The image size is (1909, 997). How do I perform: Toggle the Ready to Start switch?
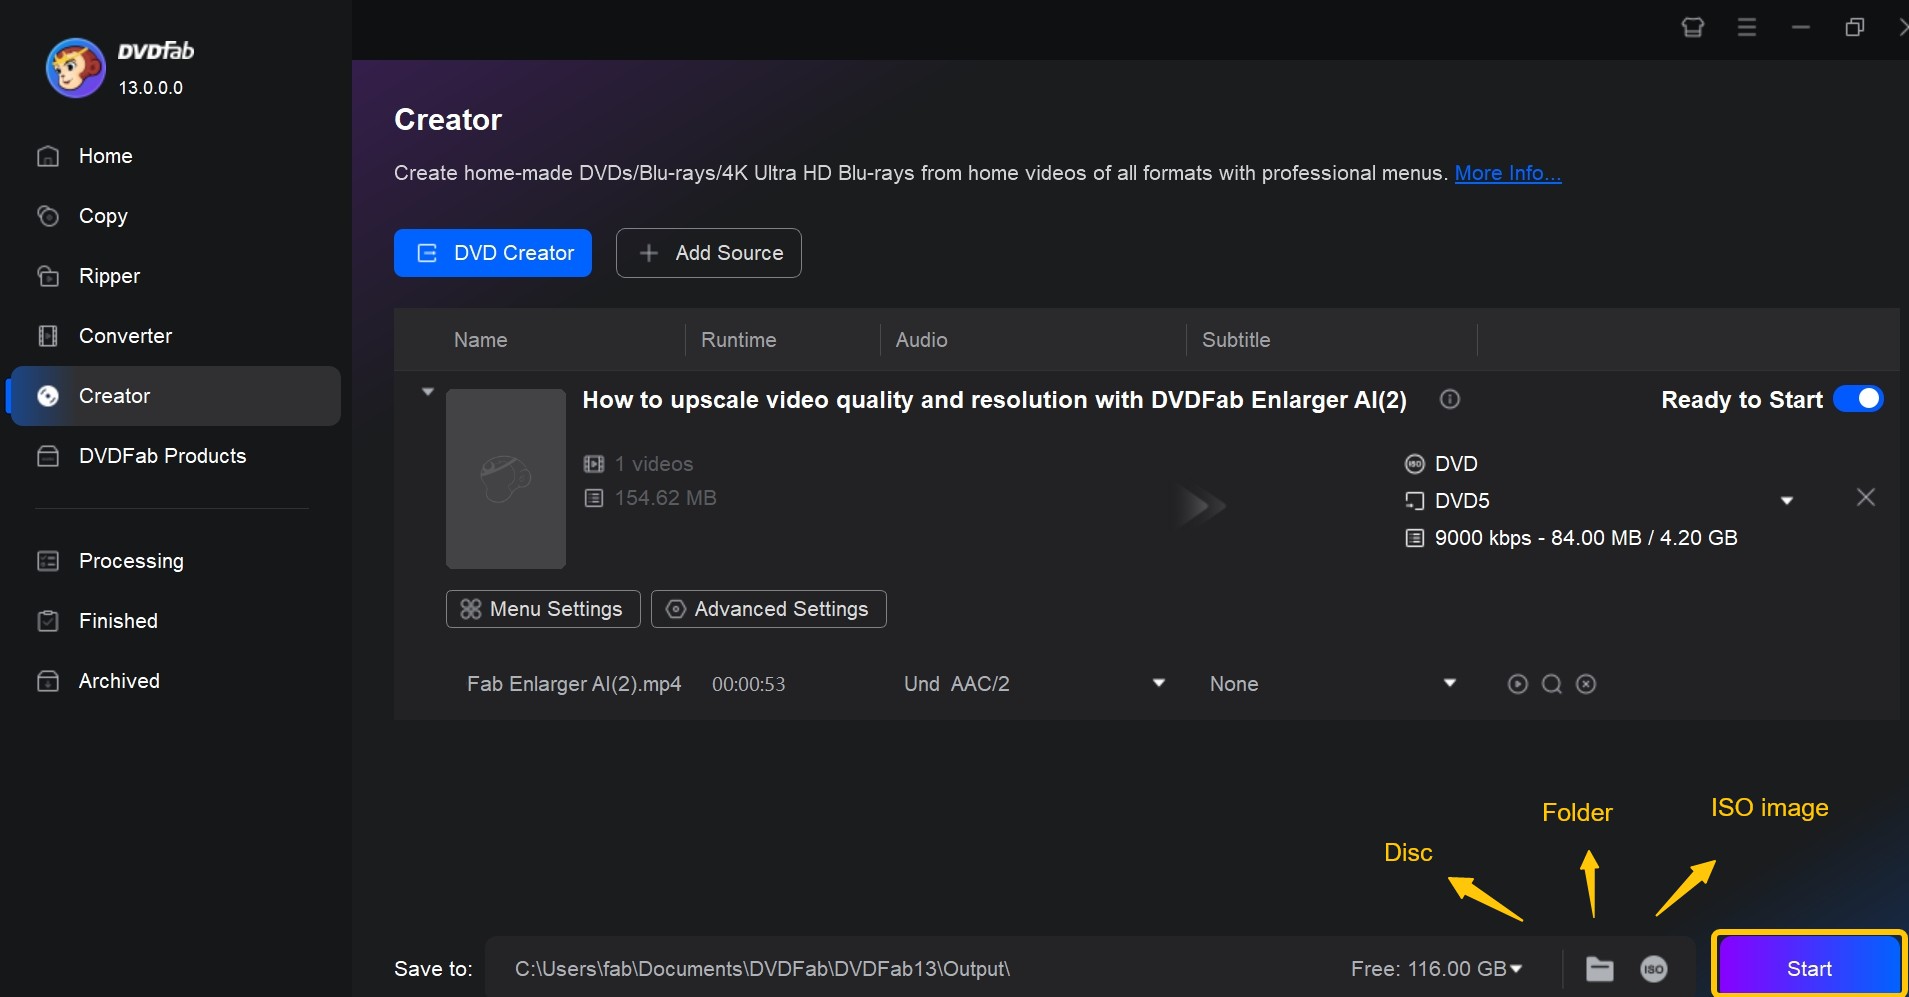1858,399
